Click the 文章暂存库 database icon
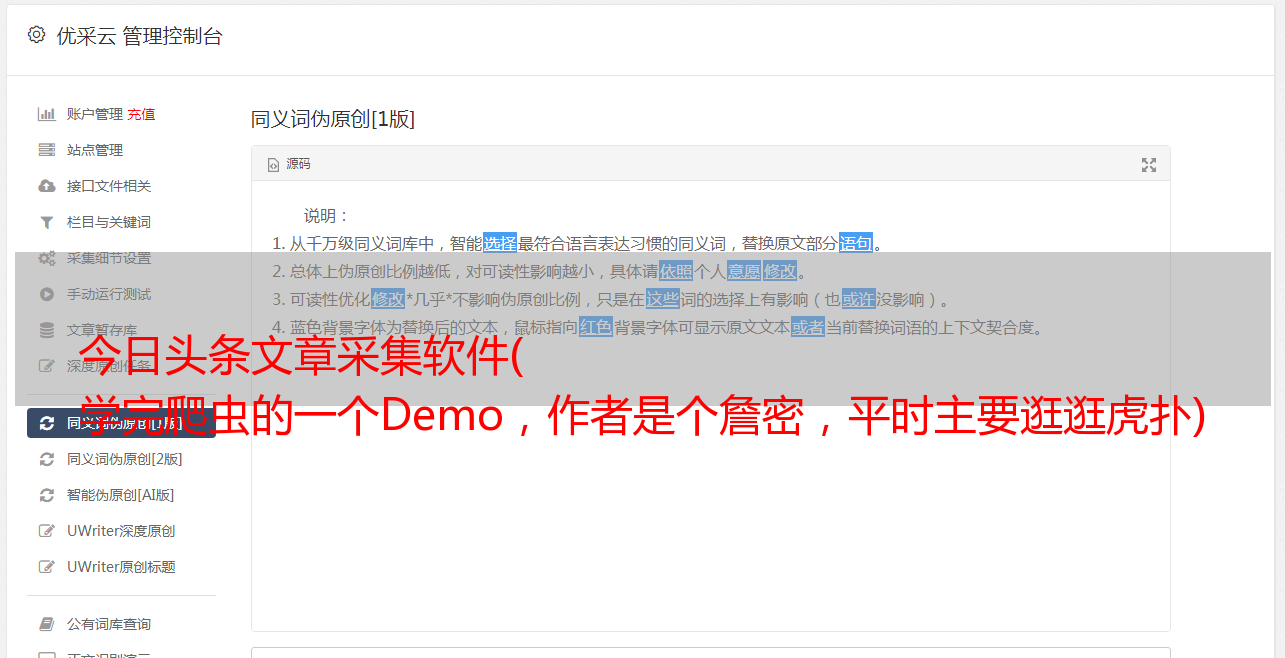The image size is (1285, 658). click(46, 330)
